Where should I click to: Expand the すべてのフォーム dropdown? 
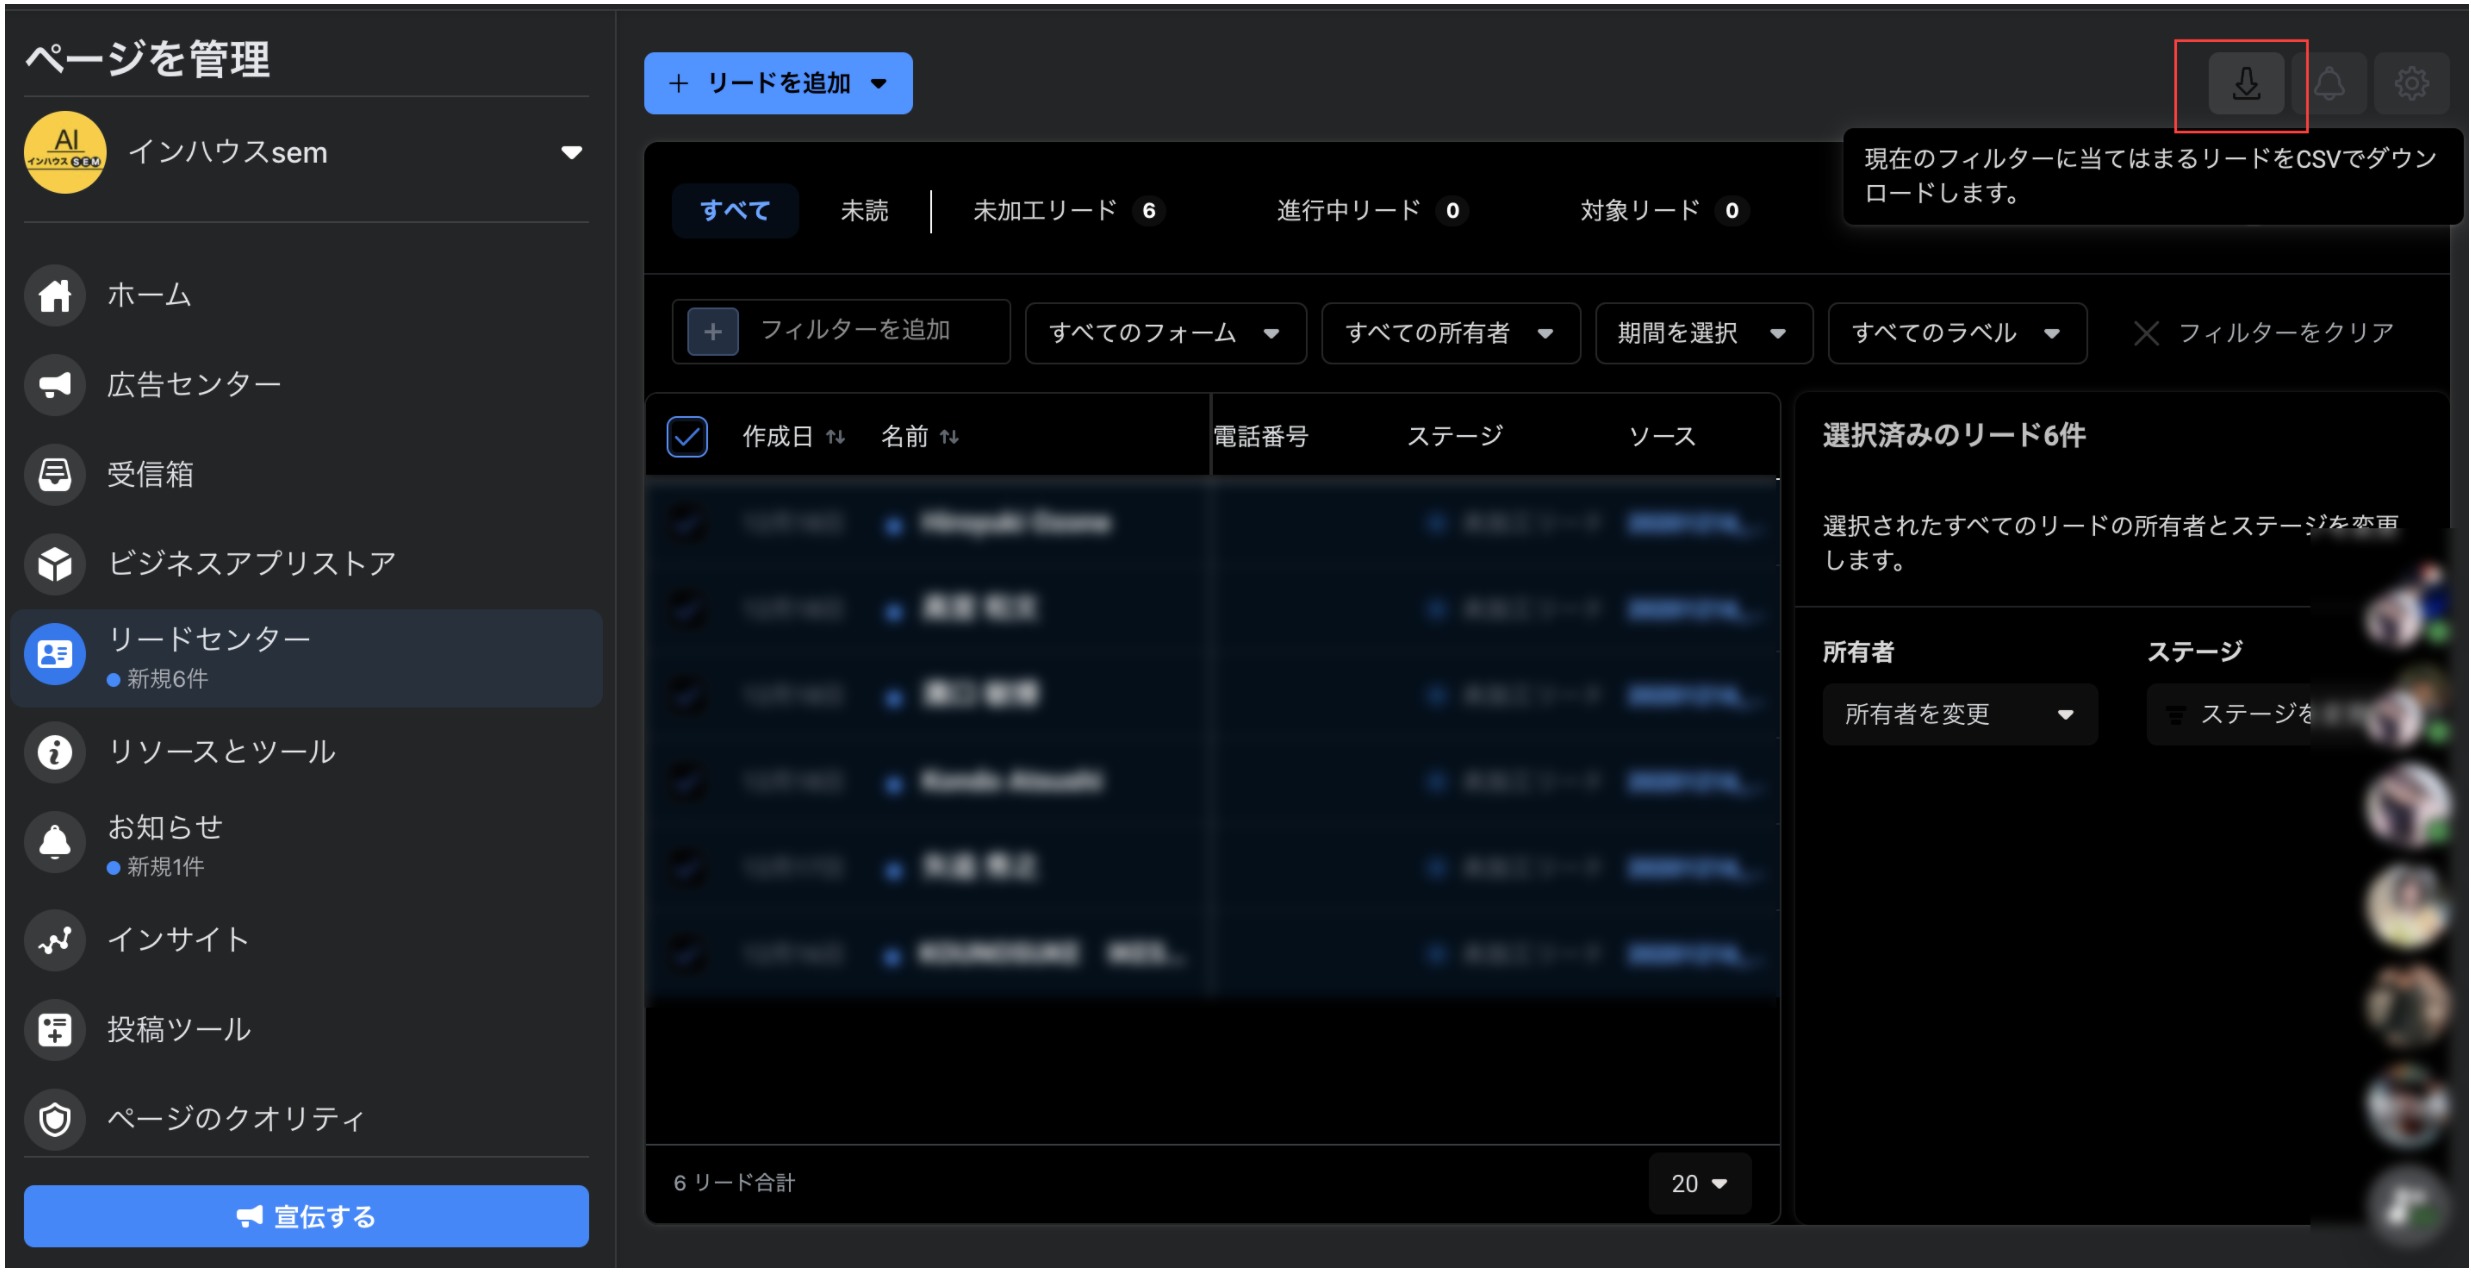point(1165,333)
